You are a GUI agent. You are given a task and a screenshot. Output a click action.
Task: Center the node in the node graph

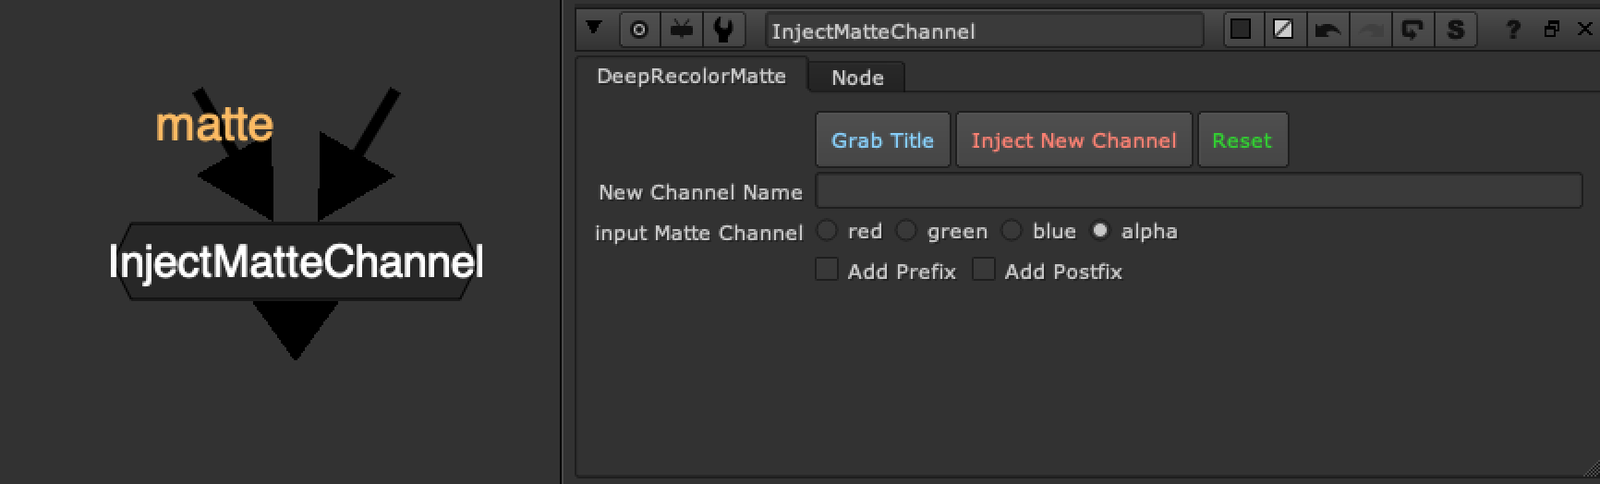[x=640, y=30]
